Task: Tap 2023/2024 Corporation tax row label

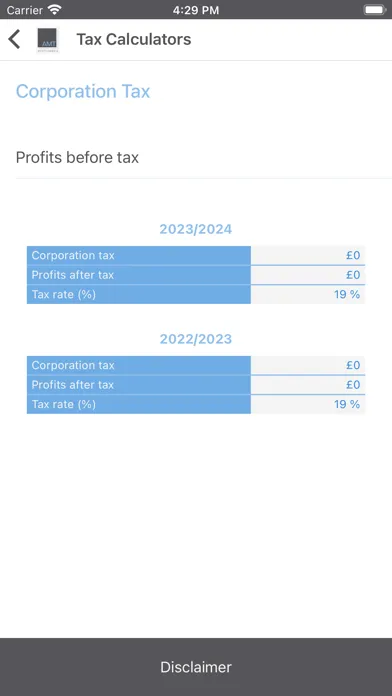Action: point(73,255)
